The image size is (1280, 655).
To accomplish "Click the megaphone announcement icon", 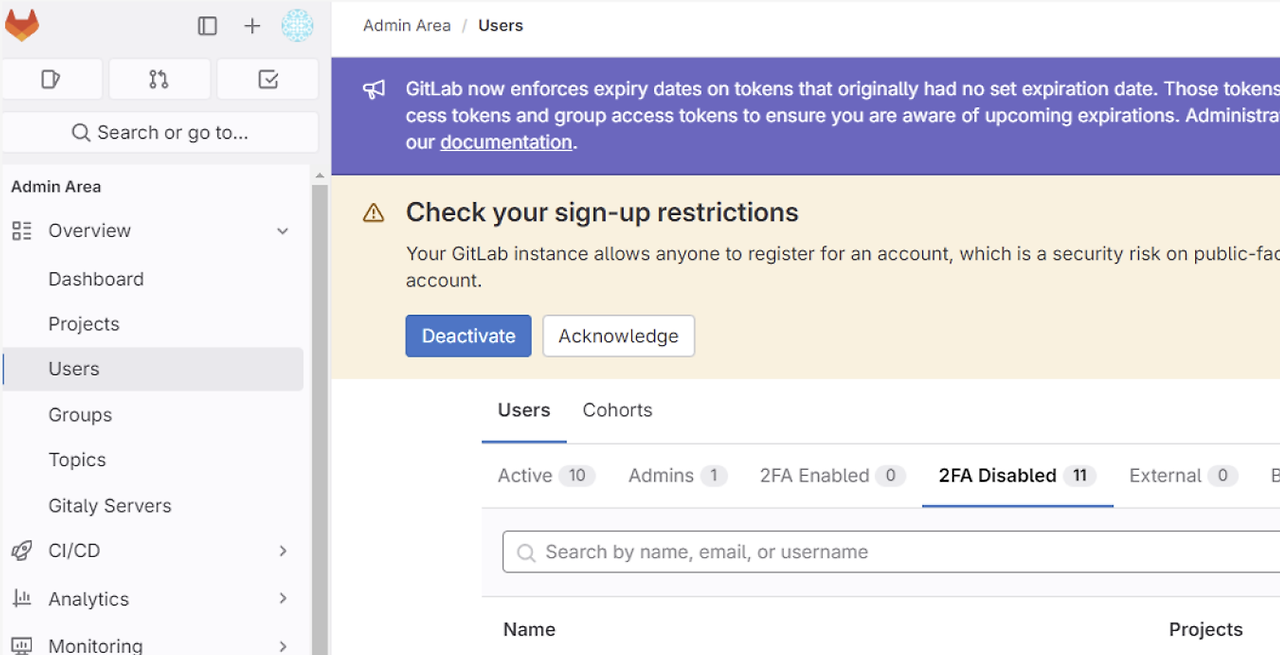I will coord(374,90).
